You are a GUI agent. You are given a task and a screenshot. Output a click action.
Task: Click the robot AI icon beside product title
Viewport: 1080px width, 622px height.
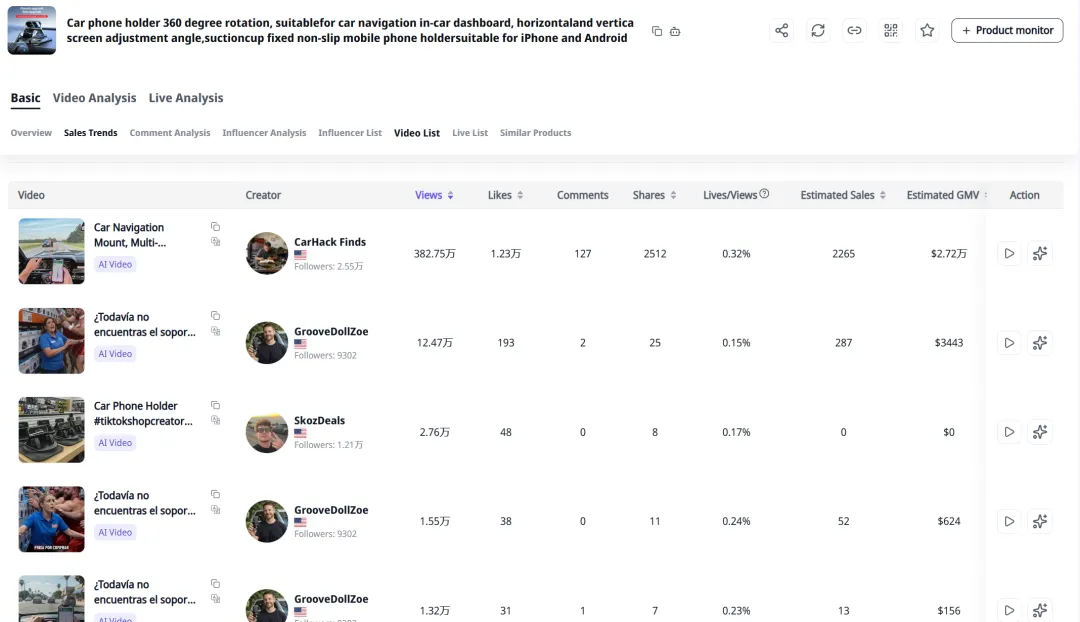[675, 31]
